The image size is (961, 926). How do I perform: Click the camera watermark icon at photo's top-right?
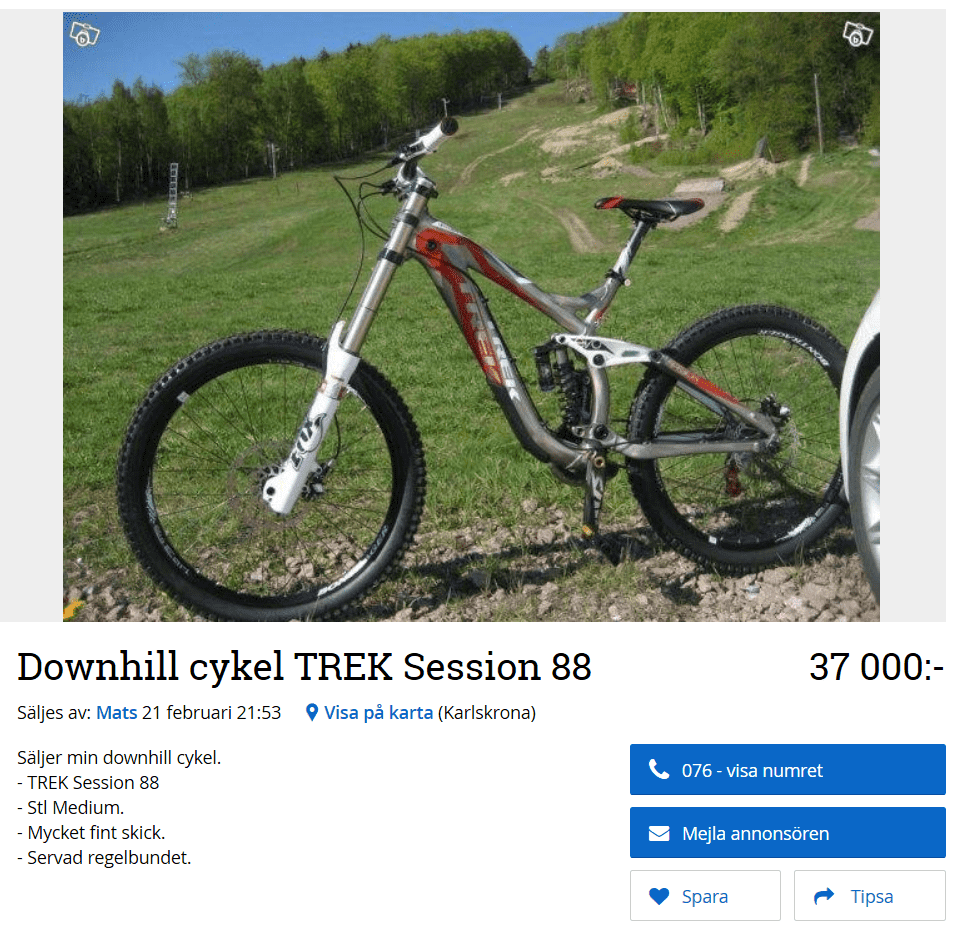pyautogui.click(x=857, y=34)
